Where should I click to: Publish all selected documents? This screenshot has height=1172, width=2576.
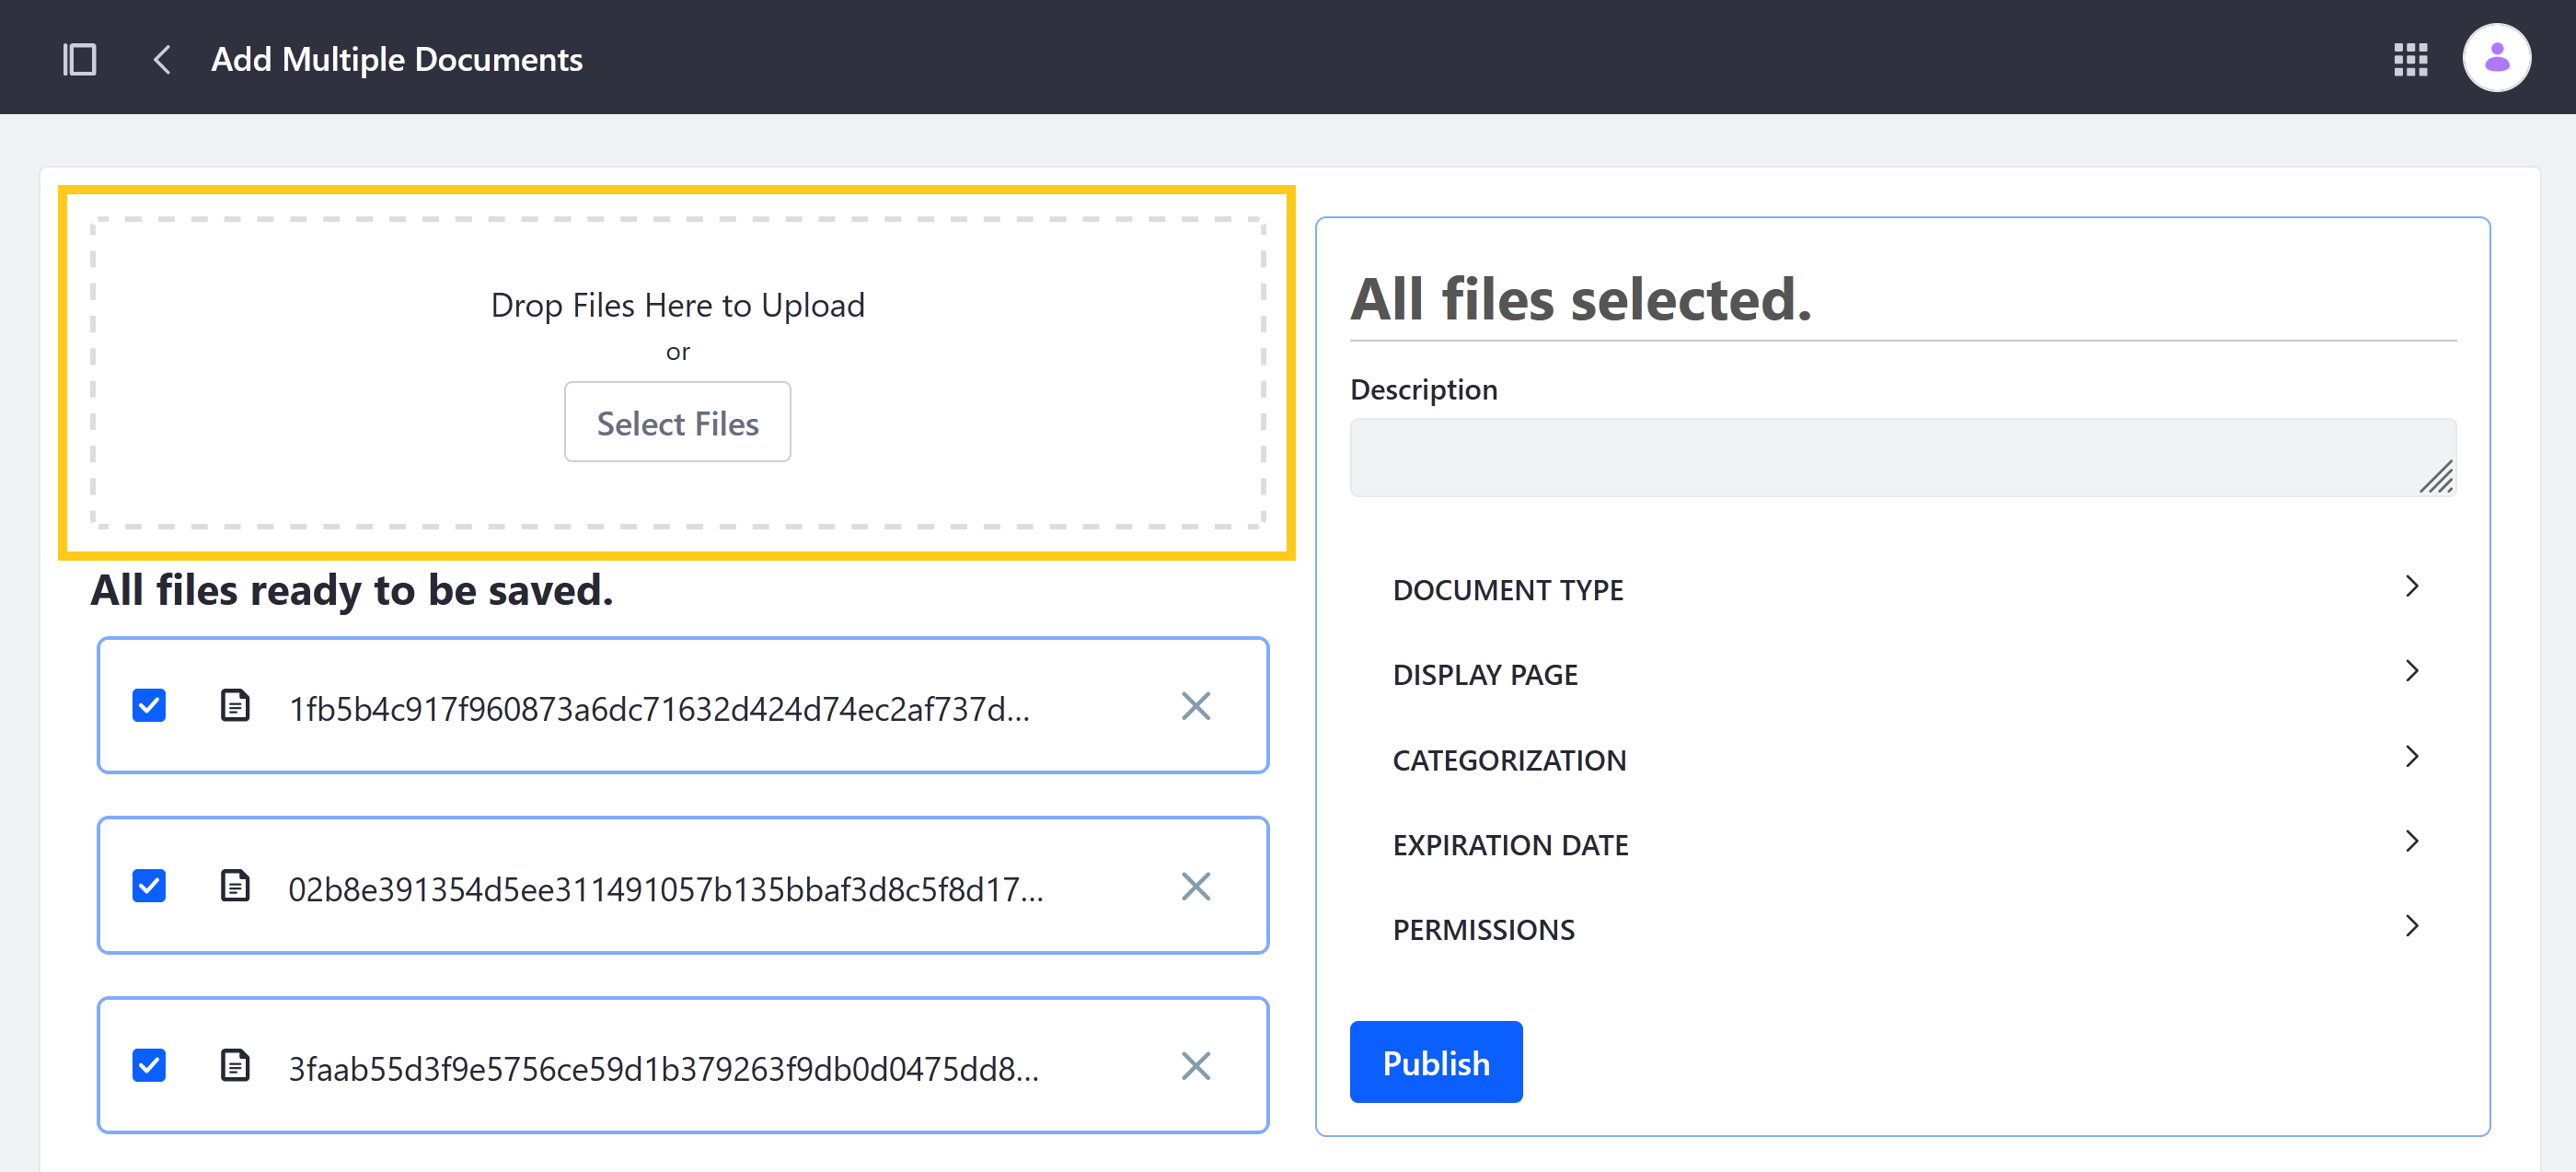point(1436,1062)
